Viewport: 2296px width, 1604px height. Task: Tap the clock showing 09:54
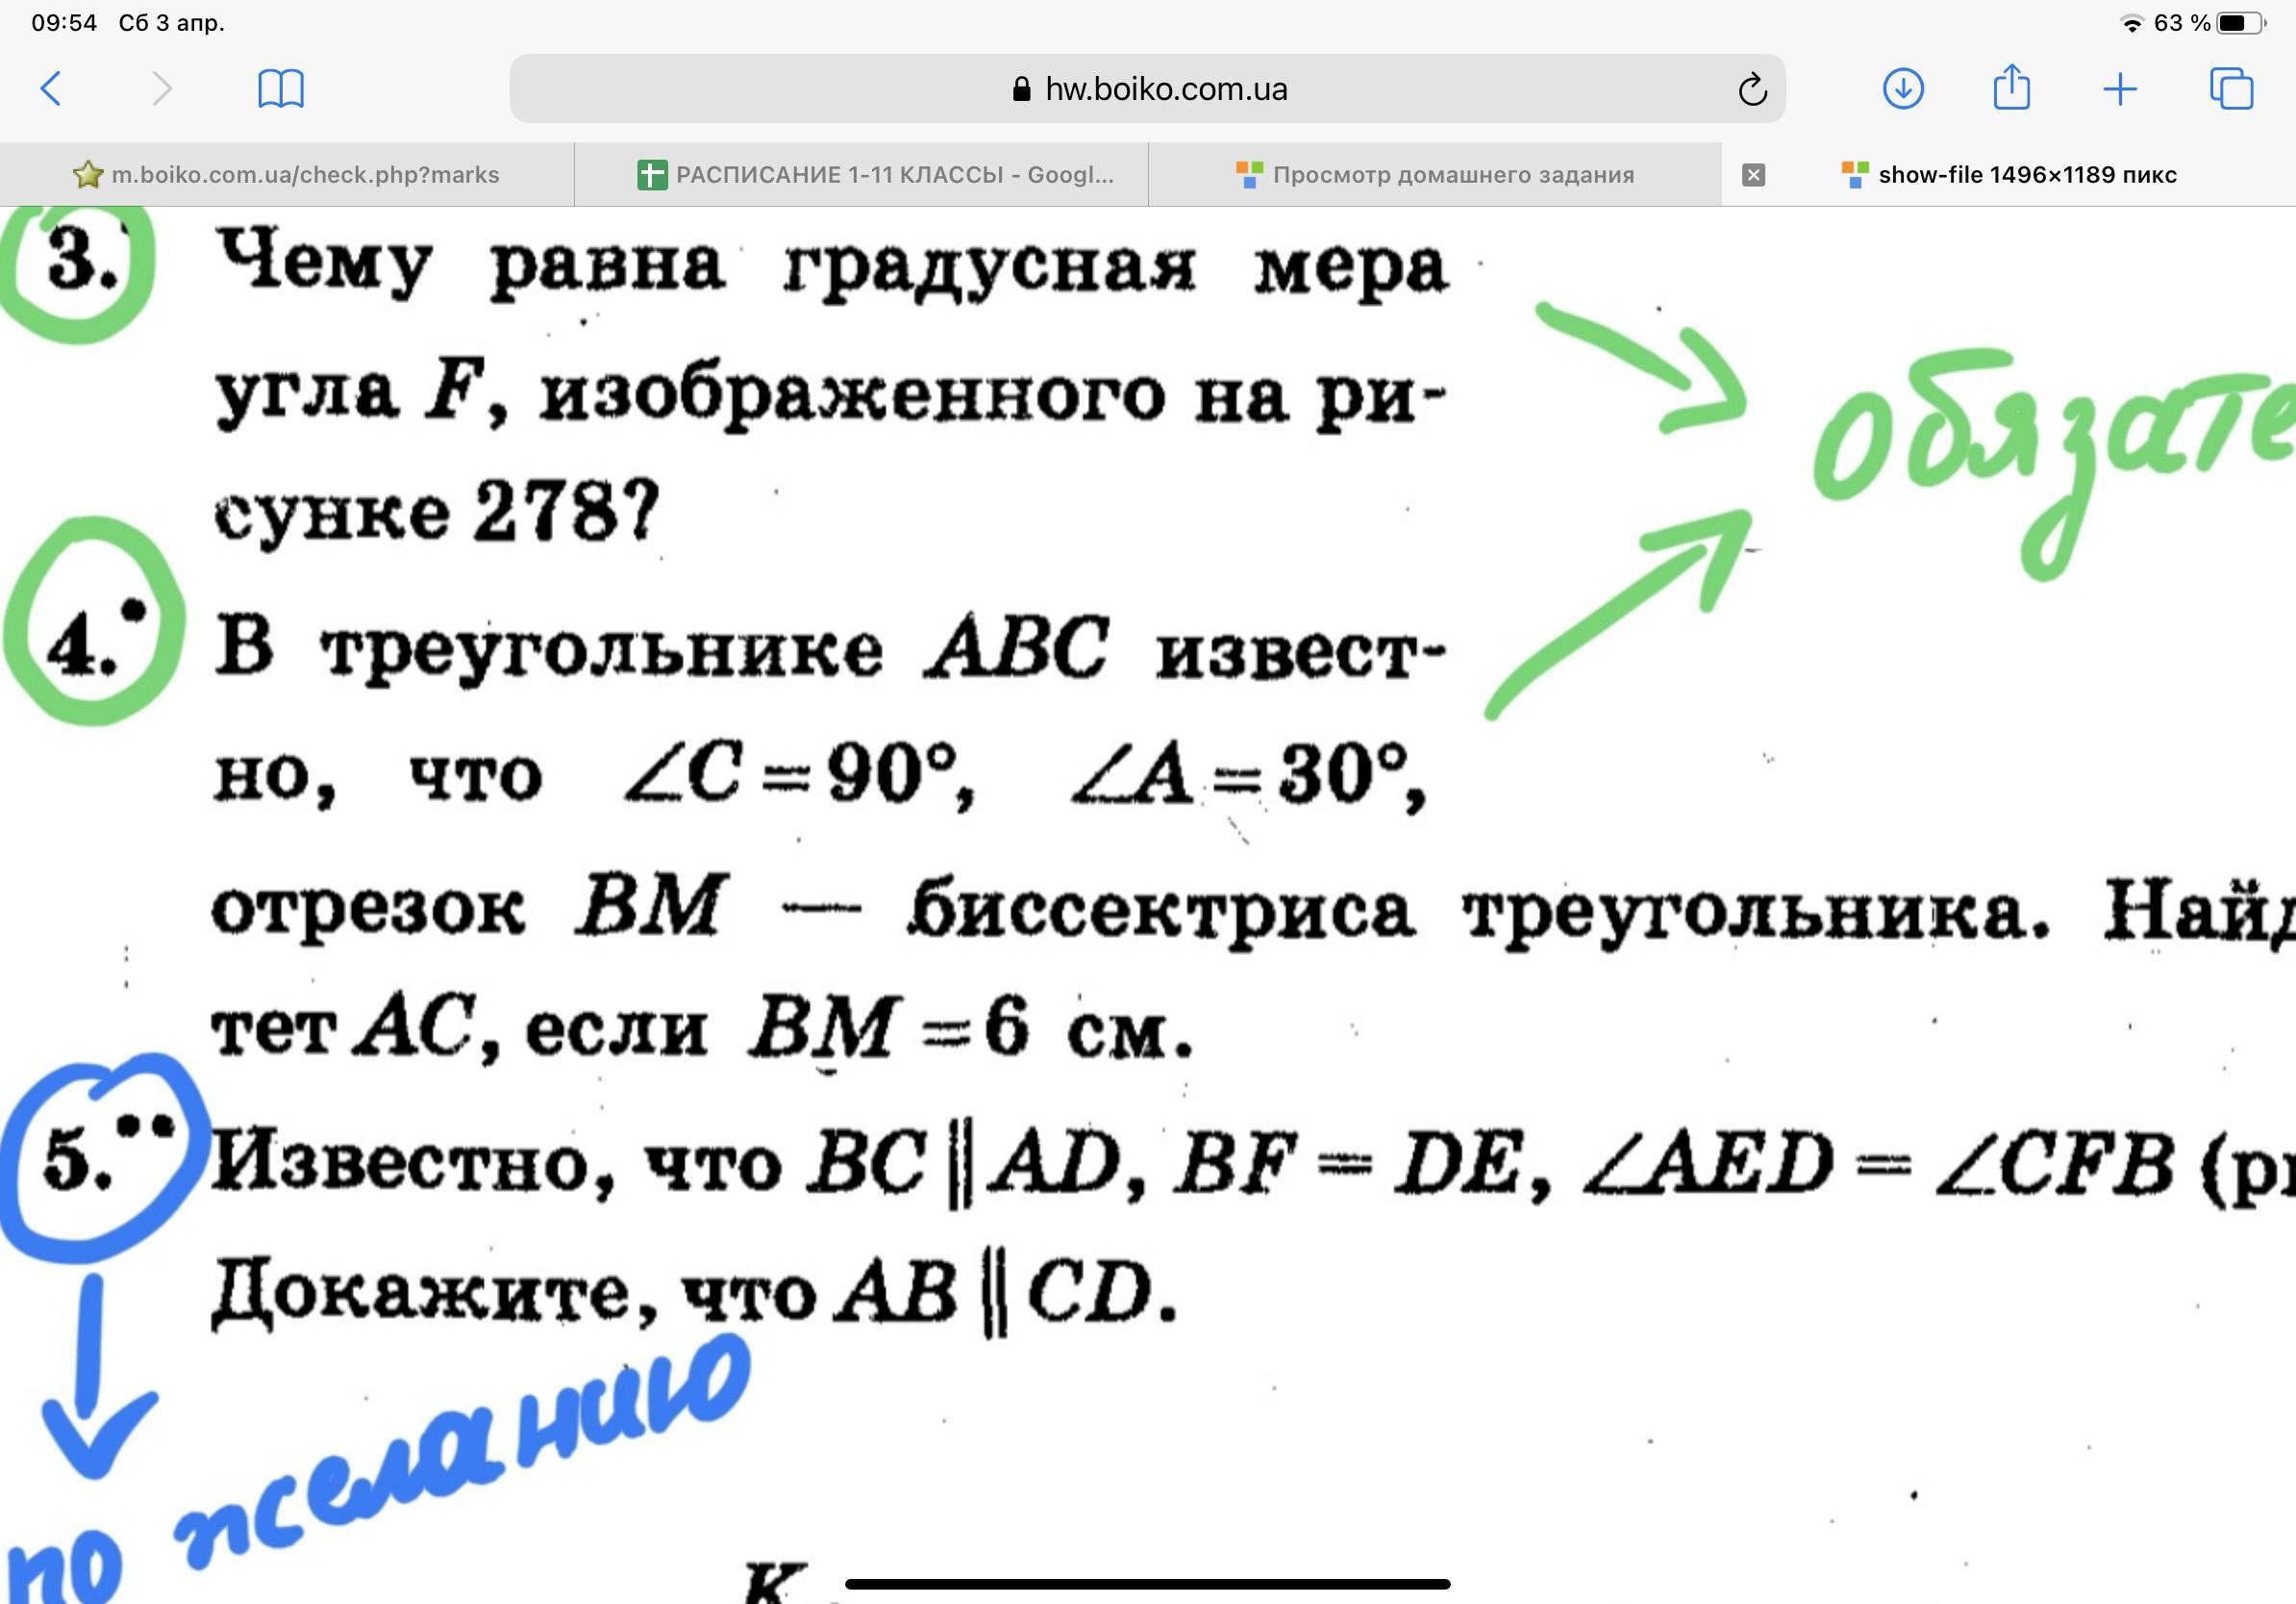(x=64, y=23)
